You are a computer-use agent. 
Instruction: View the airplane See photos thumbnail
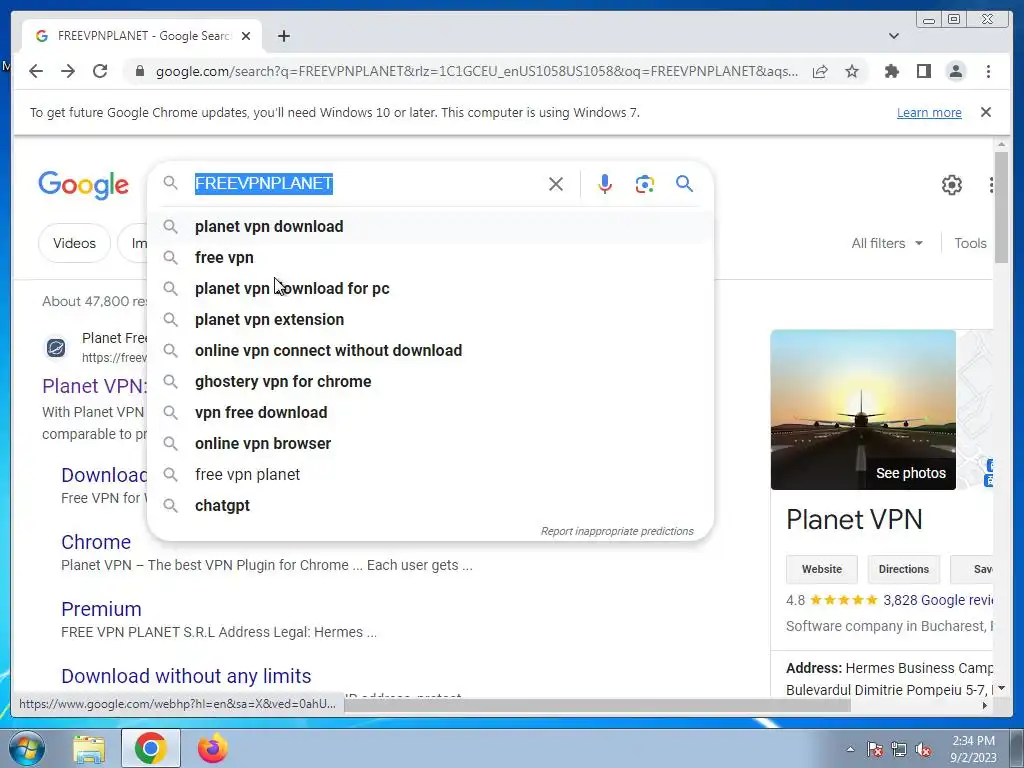pyautogui.click(x=863, y=409)
